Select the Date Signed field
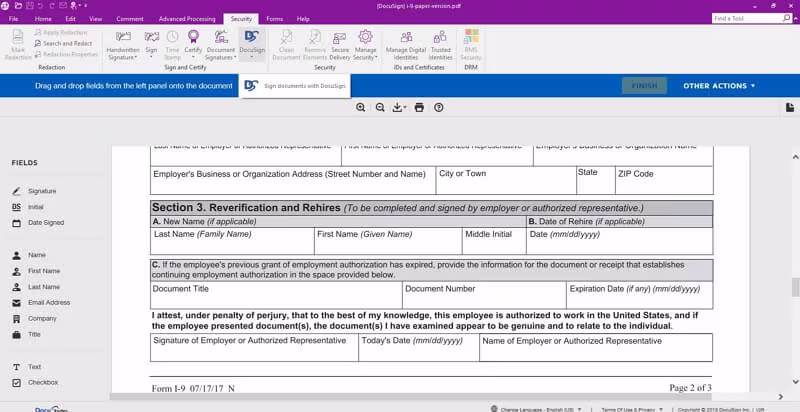Viewport: 800px width, 412px height. (38, 223)
